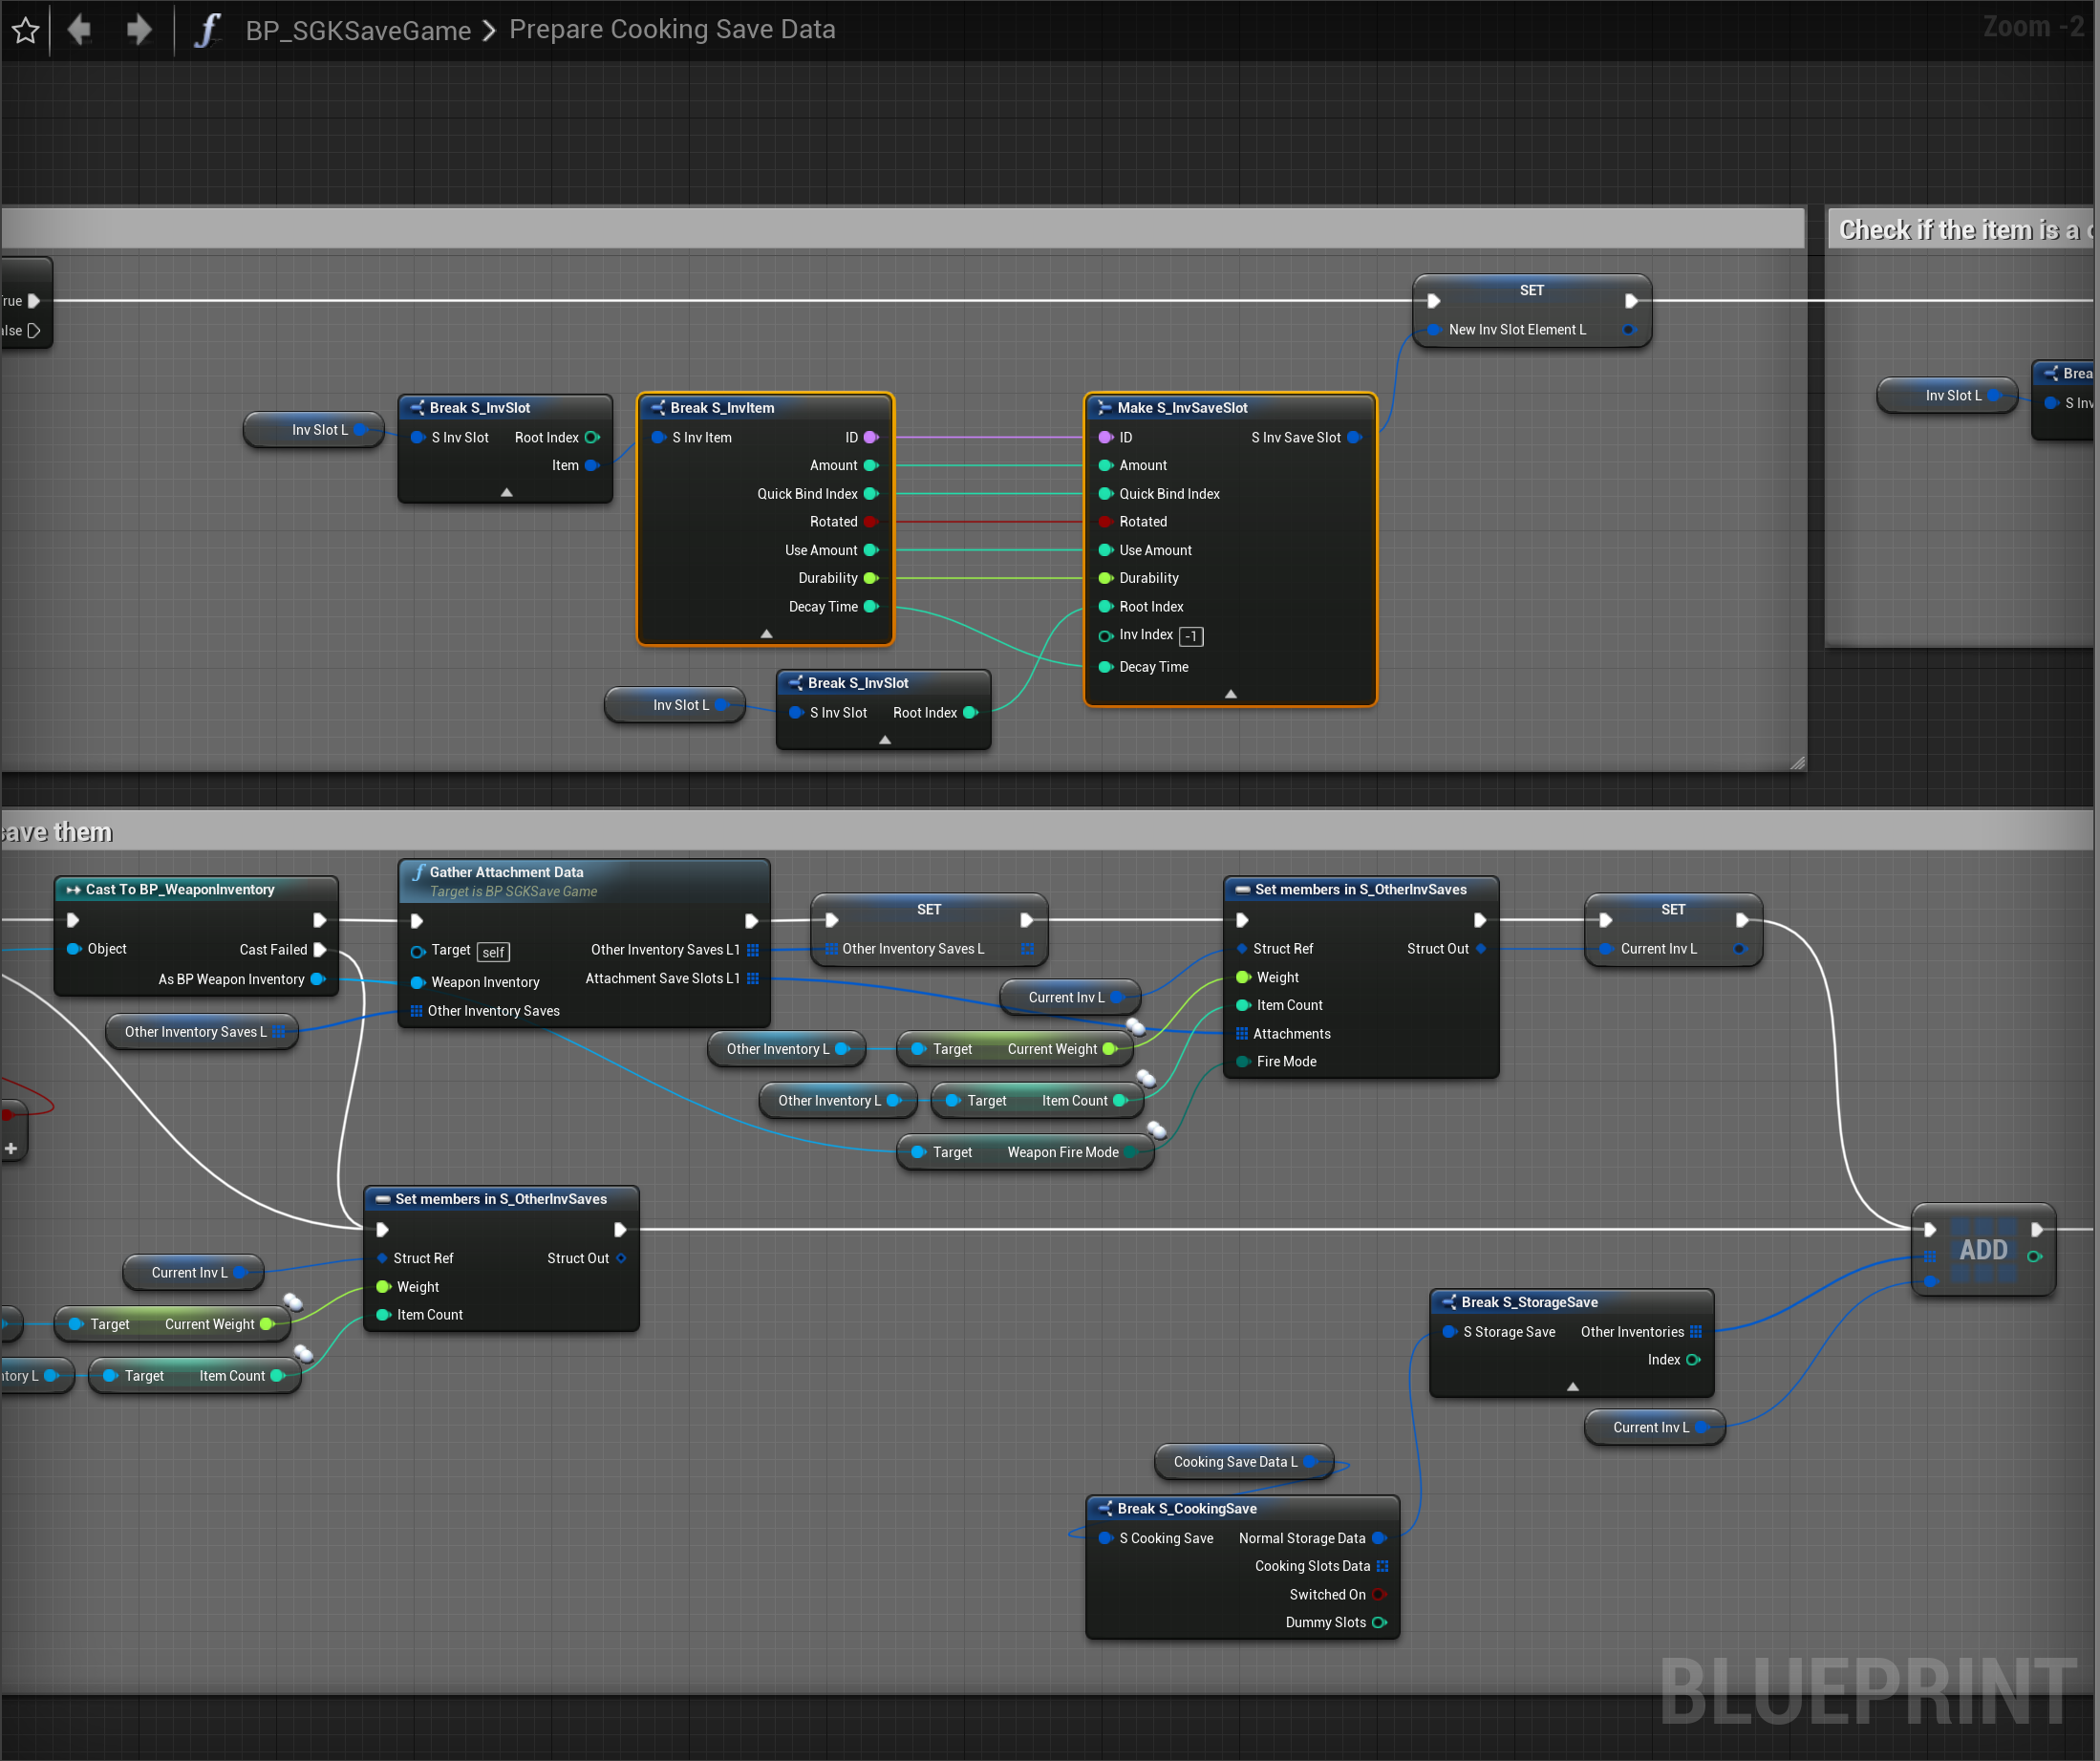Click the function icon in the breadcrumb
2100x1761 pixels.
click(207, 30)
